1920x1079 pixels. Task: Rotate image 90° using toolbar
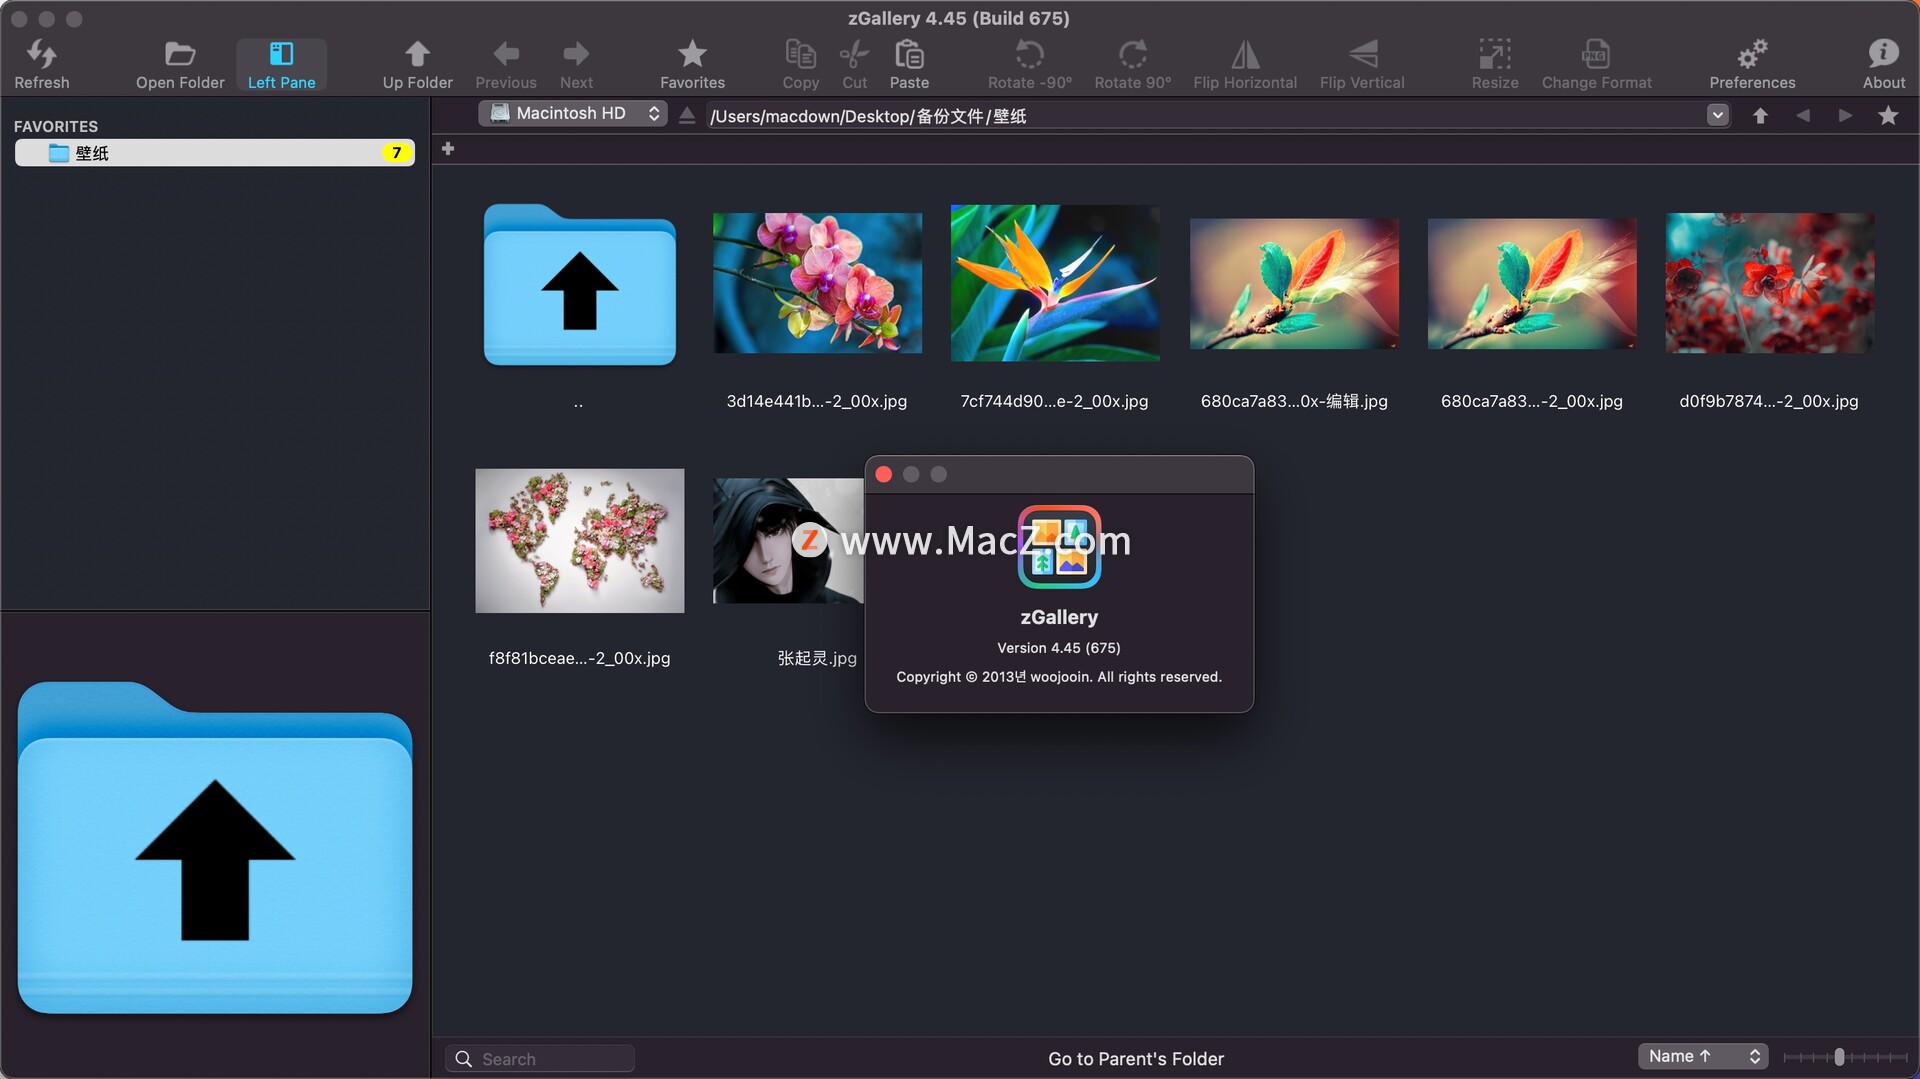click(1132, 64)
